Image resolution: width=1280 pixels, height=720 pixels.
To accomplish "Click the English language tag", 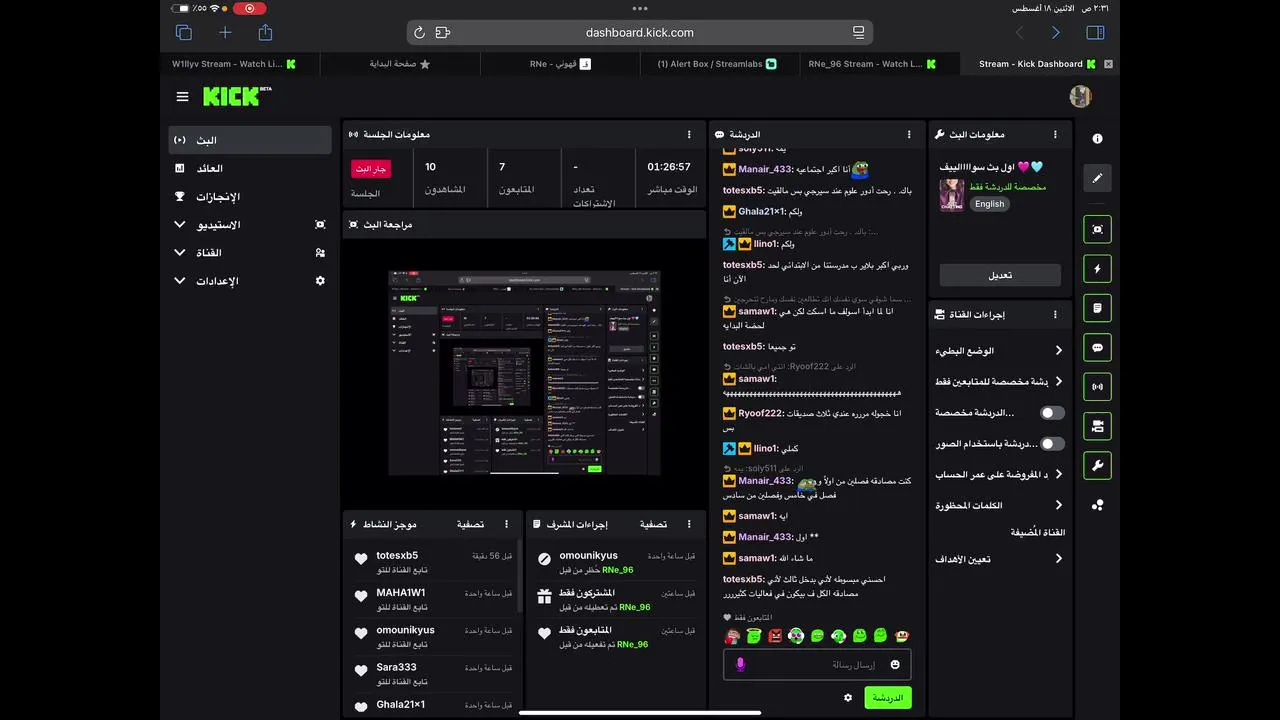I will click(989, 204).
